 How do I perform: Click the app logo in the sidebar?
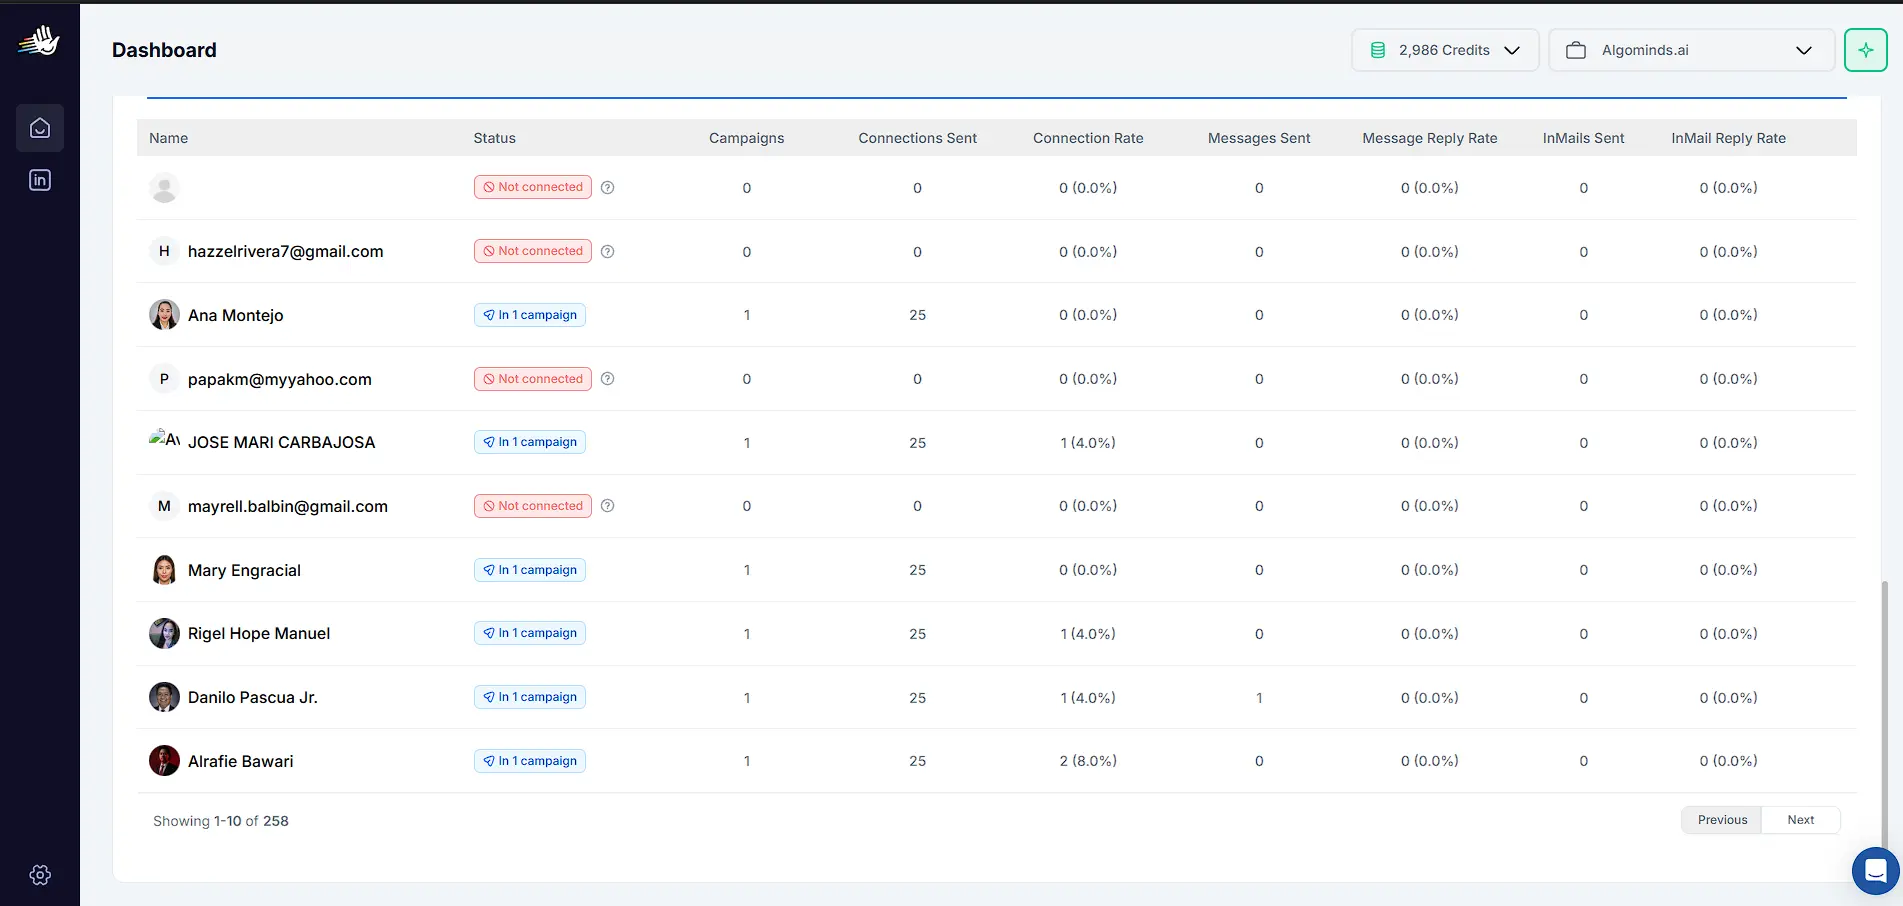[x=39, y=42]
